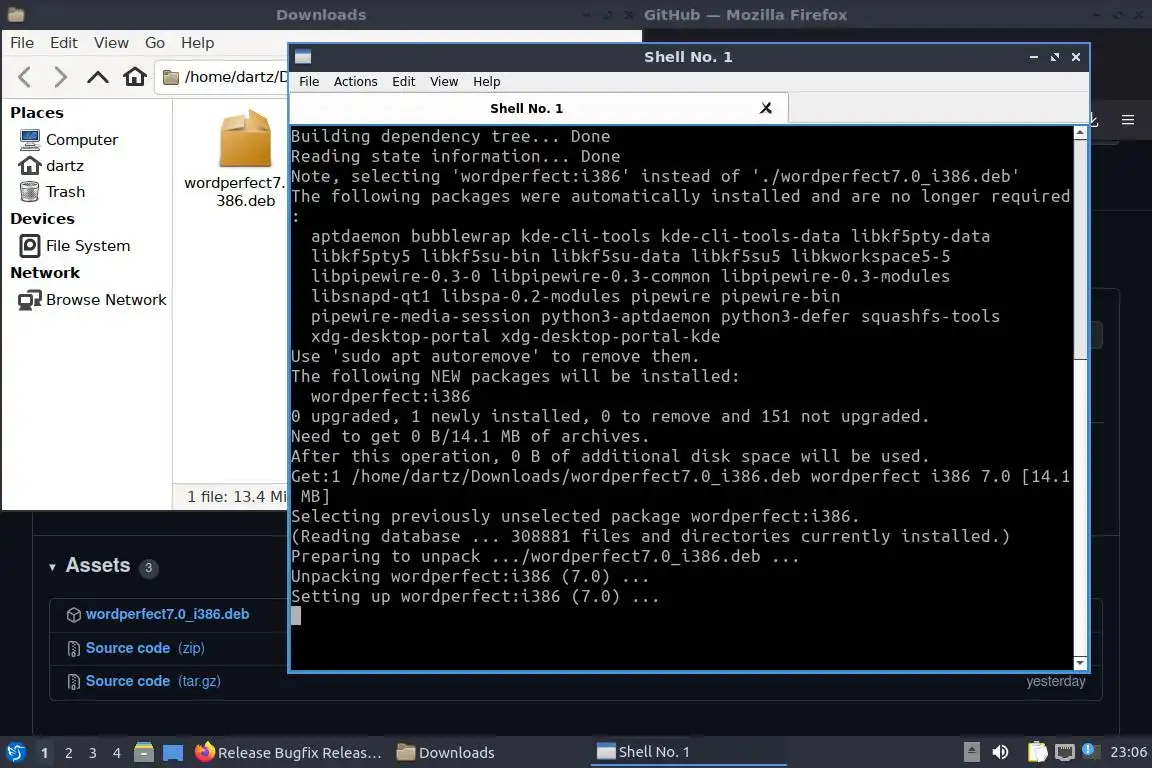The width and height of the screenshot is (1152, 768).
Task: Open the Help menu in Downloads window
Action: (x=198, y=43)
